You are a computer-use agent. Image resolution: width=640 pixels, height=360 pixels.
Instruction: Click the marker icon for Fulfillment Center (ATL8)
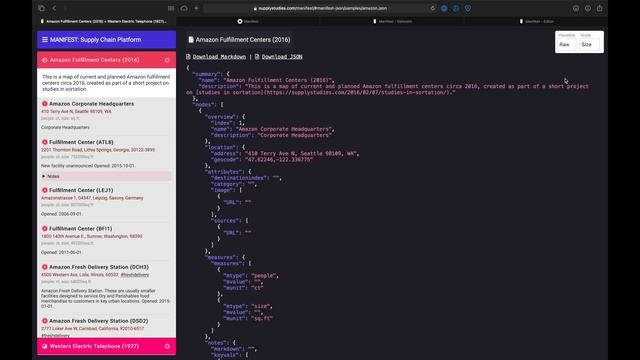(x=45, y=142)
